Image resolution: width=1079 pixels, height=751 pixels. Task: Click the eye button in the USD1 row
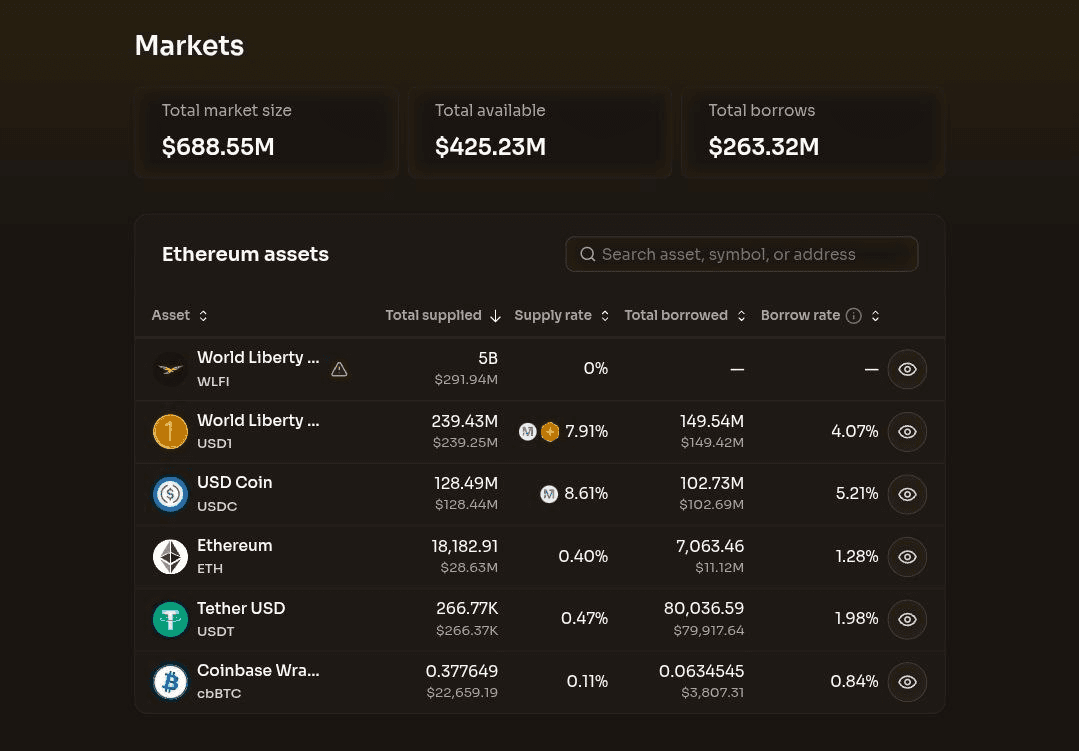pyautogui.click(x=907, y=432)
